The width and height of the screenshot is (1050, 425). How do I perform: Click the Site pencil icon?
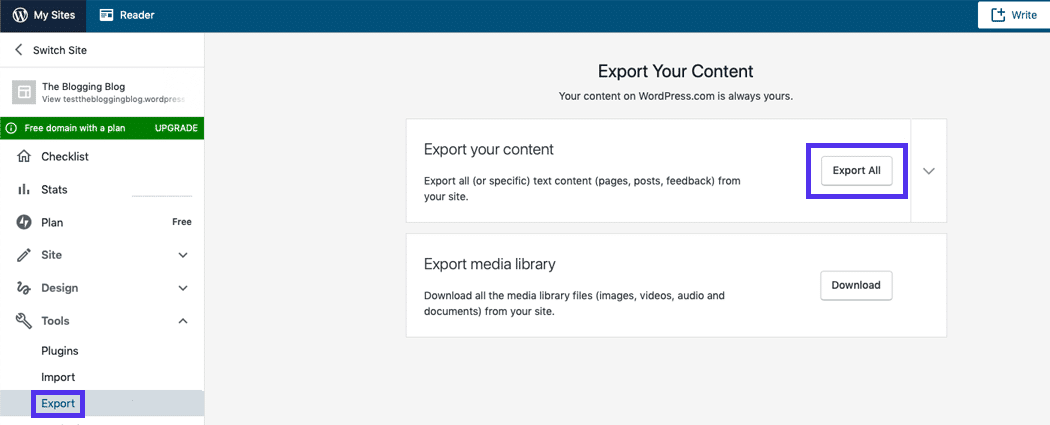pyautogui.click(x=24, y=255)
